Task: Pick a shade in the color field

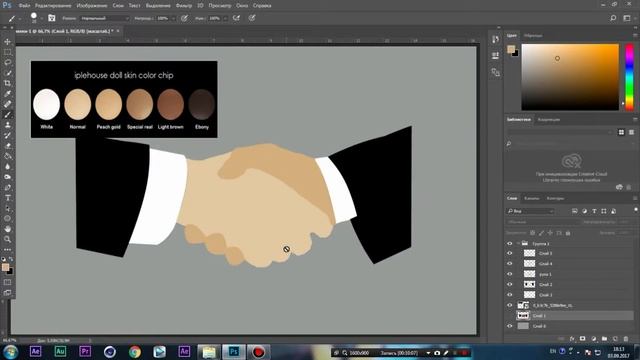Action: click(570, 77)
